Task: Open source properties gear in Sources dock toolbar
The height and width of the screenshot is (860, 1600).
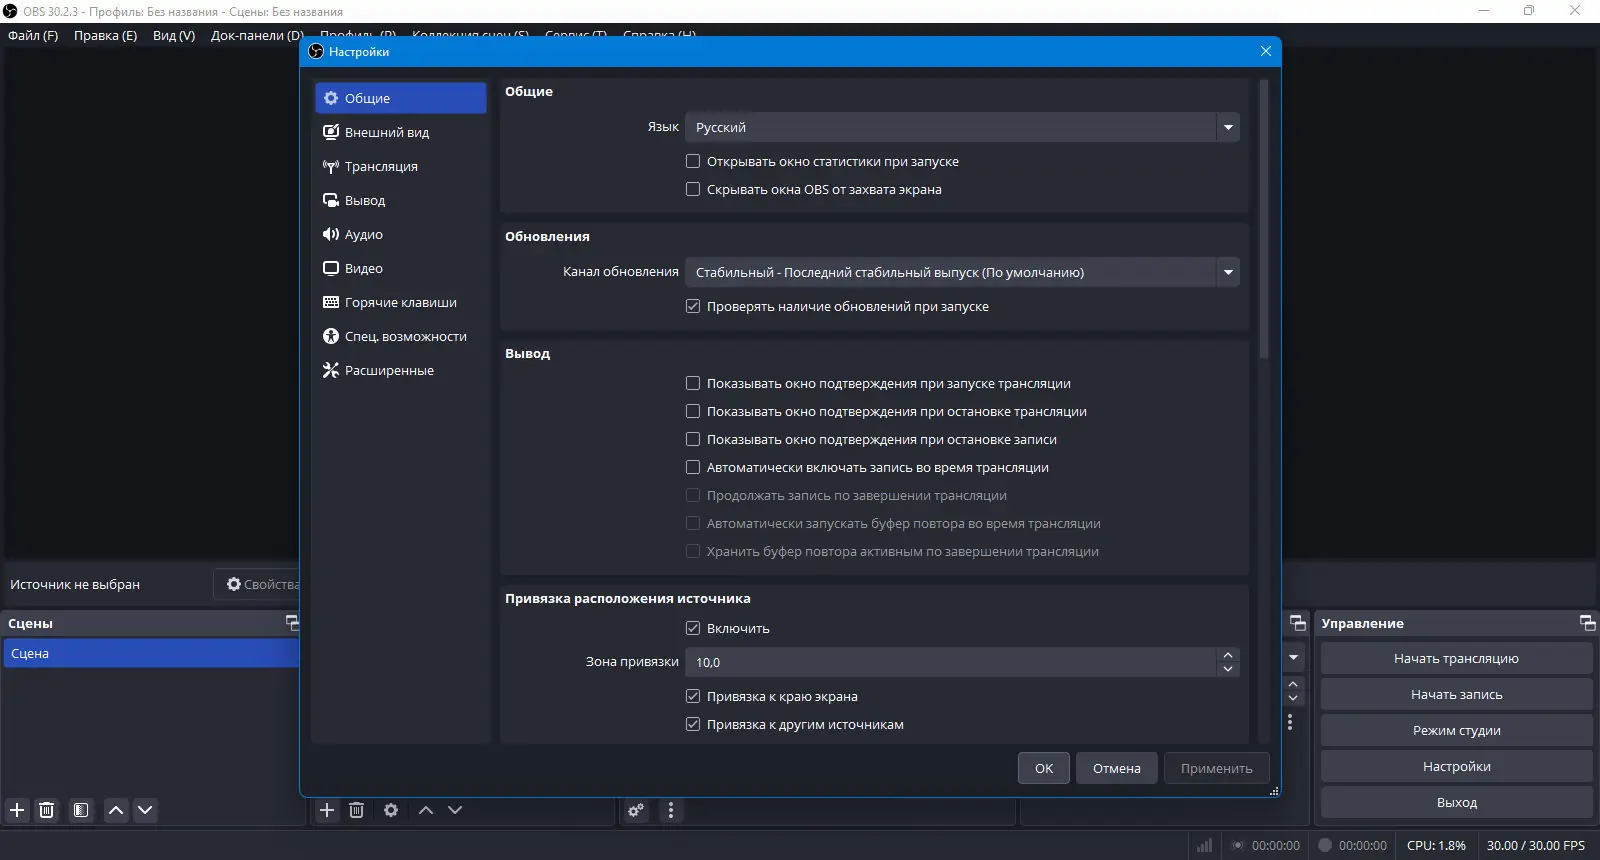Action: pos(391,810)
